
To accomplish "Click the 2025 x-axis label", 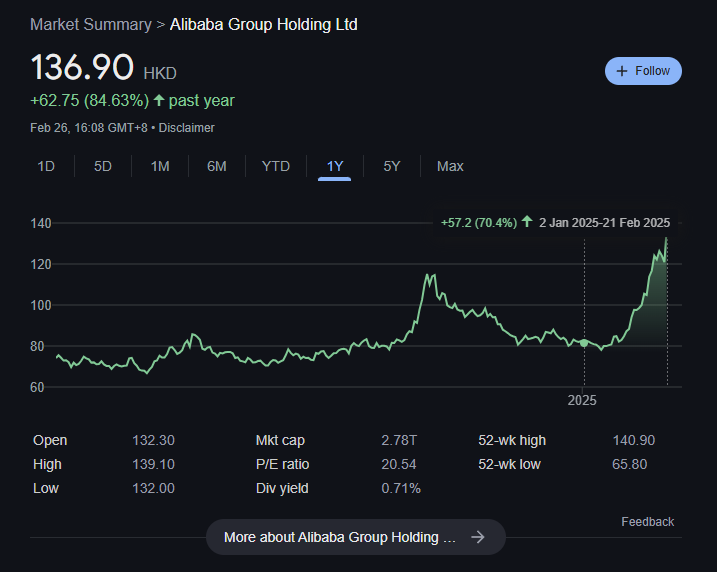I will click(x=582, y=401).
